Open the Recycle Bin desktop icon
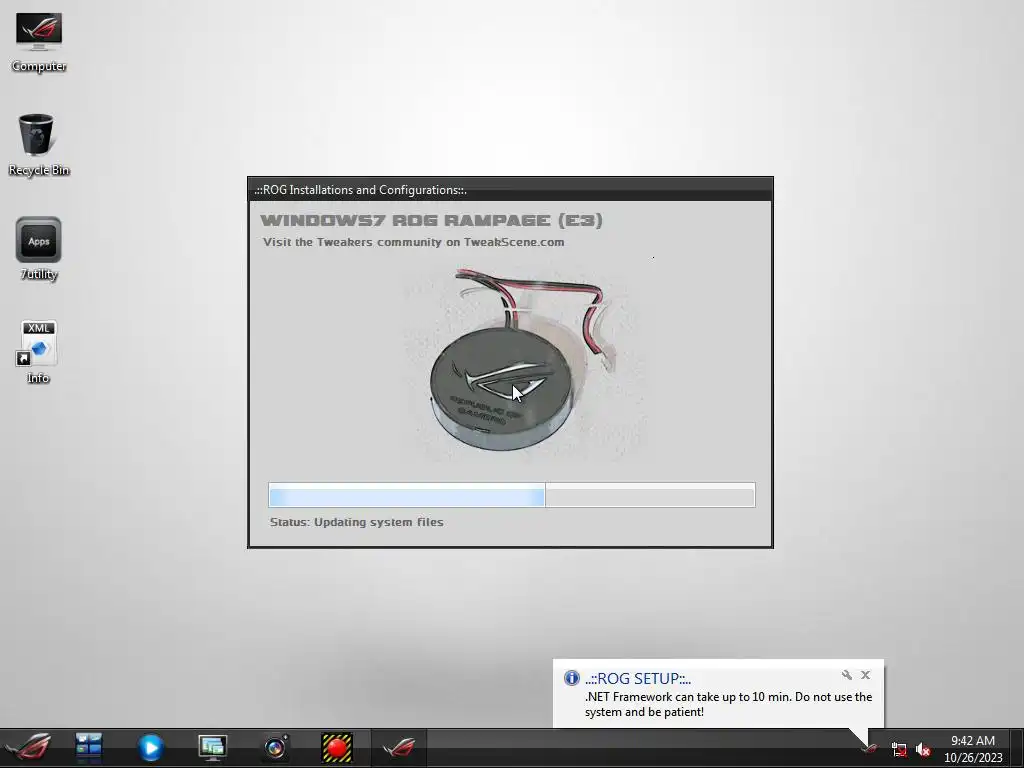 click(x=39, y=145)
